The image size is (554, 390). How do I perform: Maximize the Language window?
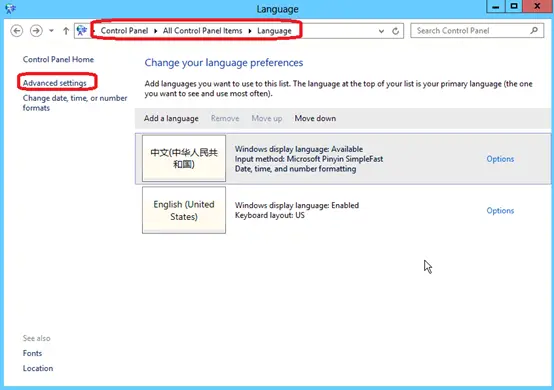514,7
